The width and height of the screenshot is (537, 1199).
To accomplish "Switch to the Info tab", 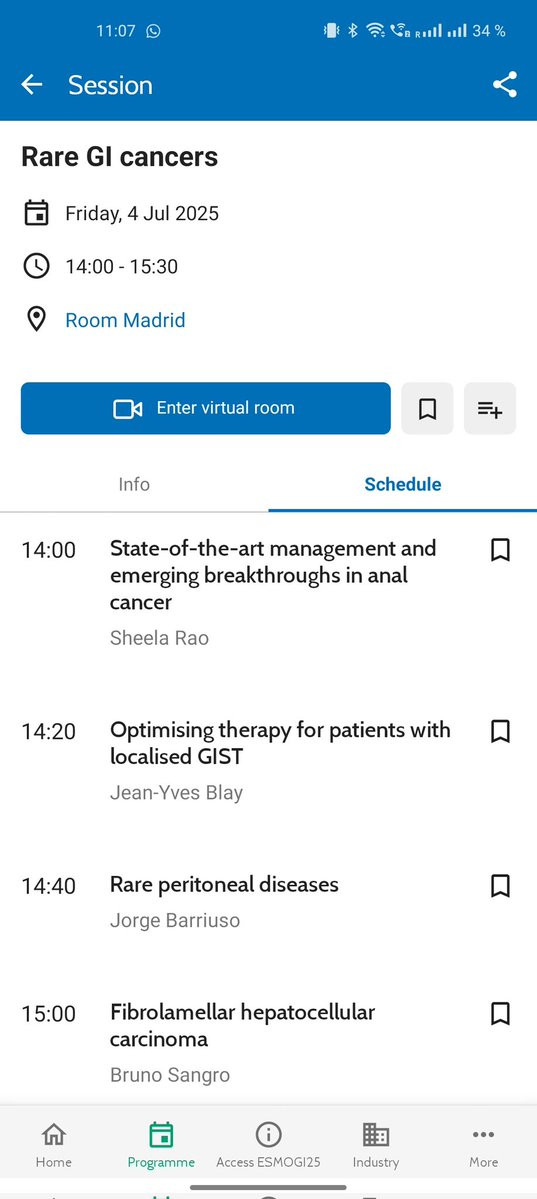I will [x=134, y=484].
